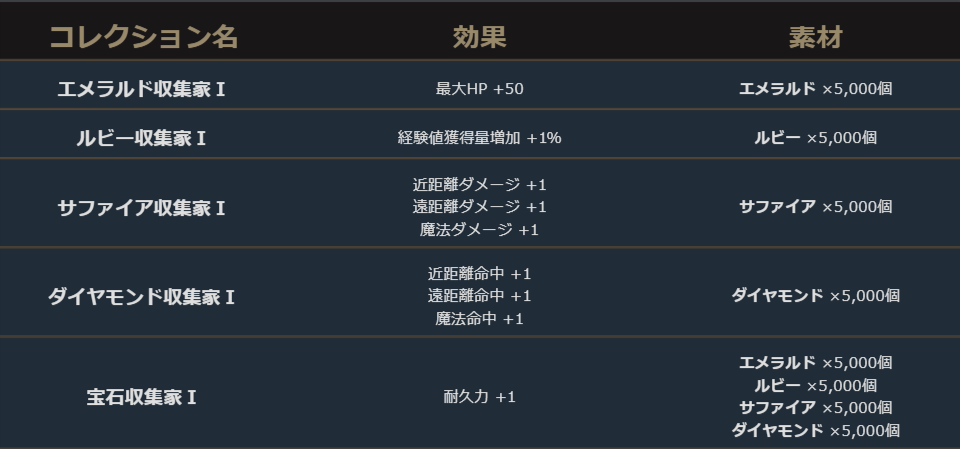960x449 pixels.
Task: Click the 最大HP +50 effect text
Action: [x=479, y=89]
